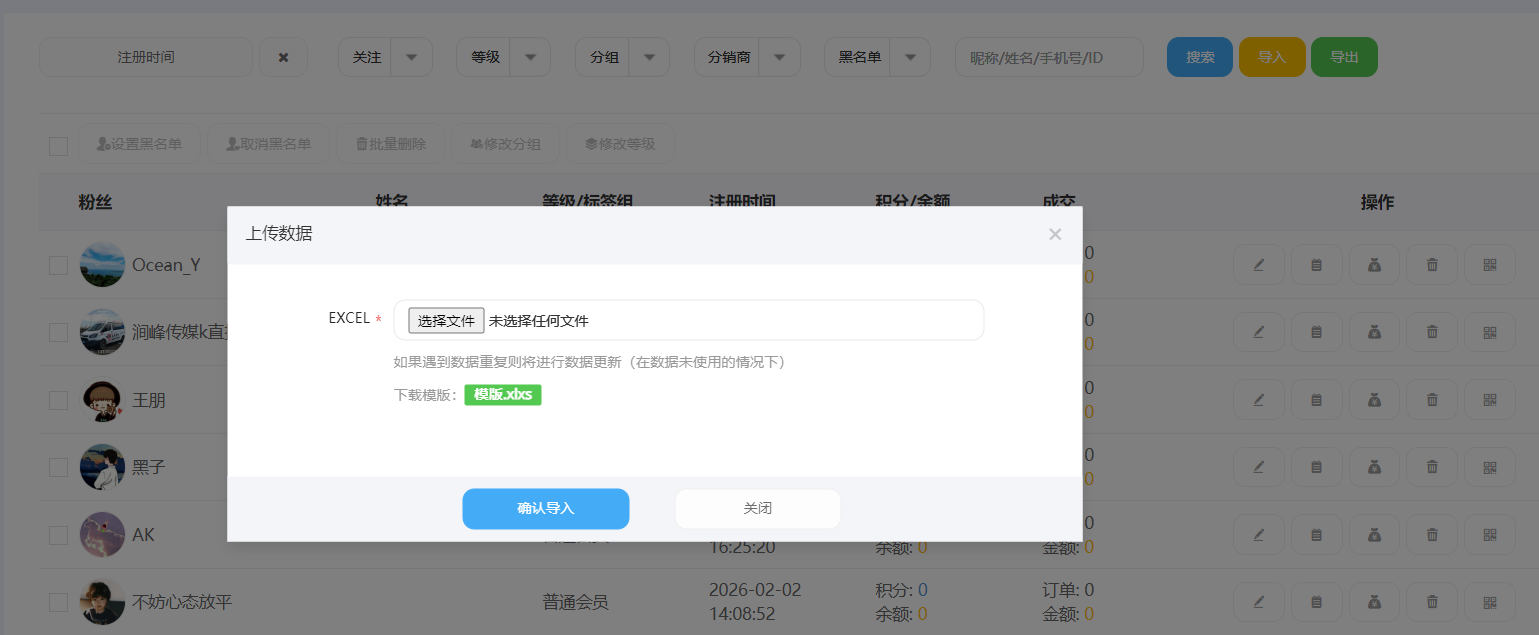Screen dimensions: 1539x635
Task: Click the 昵称/姓名/手机号/ID search field
Action: [1048, 58]
